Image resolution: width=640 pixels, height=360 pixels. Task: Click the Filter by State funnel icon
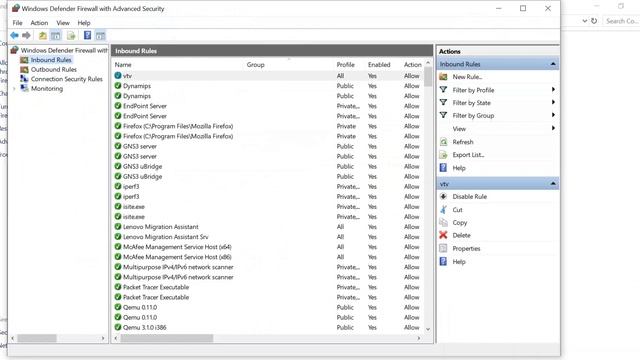click(x=443, y=102)
